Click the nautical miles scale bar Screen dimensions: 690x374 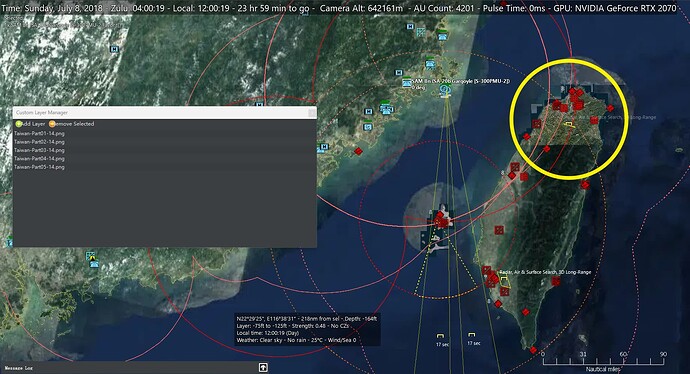click(x=603, y=361)
